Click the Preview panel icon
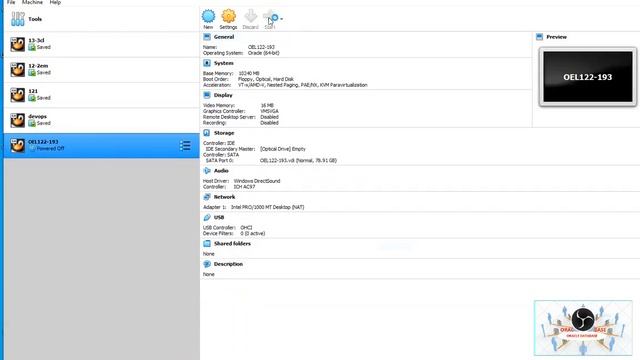Image resolution: width=640 pixels, height=360 pixels. (539, 37)
